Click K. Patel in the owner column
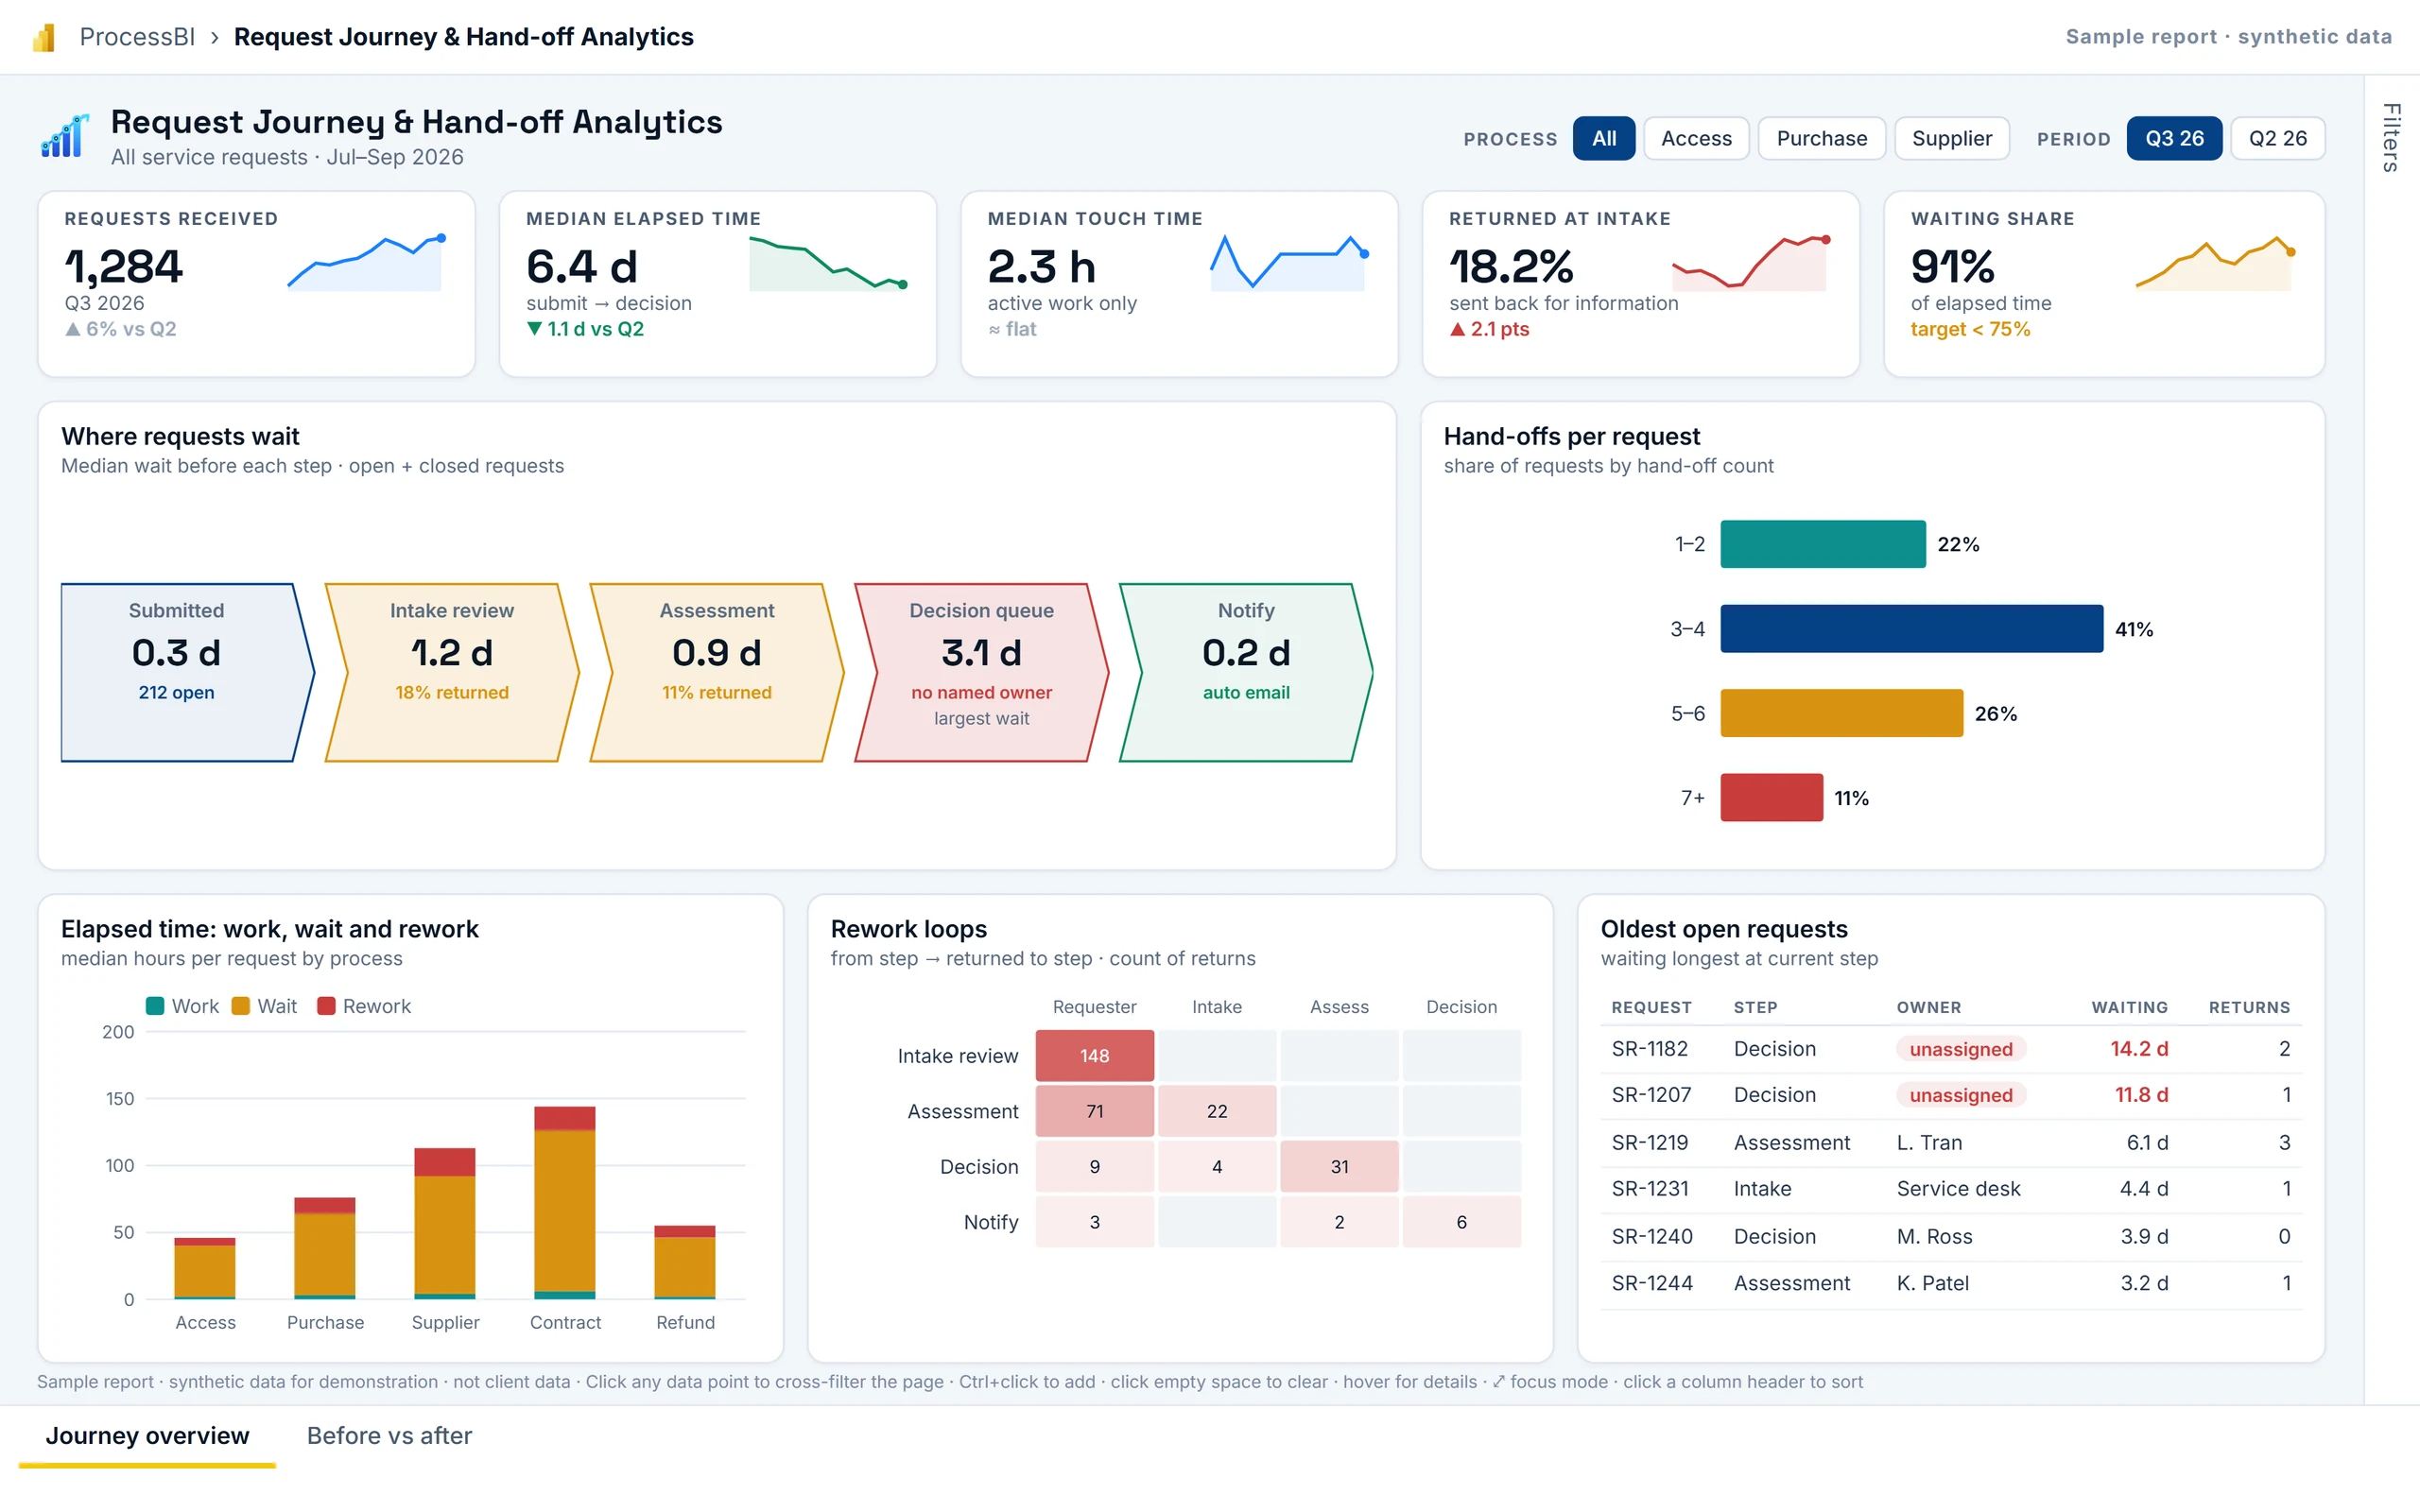Screen dimensions: 2420x1512 click(1932, 1283)
